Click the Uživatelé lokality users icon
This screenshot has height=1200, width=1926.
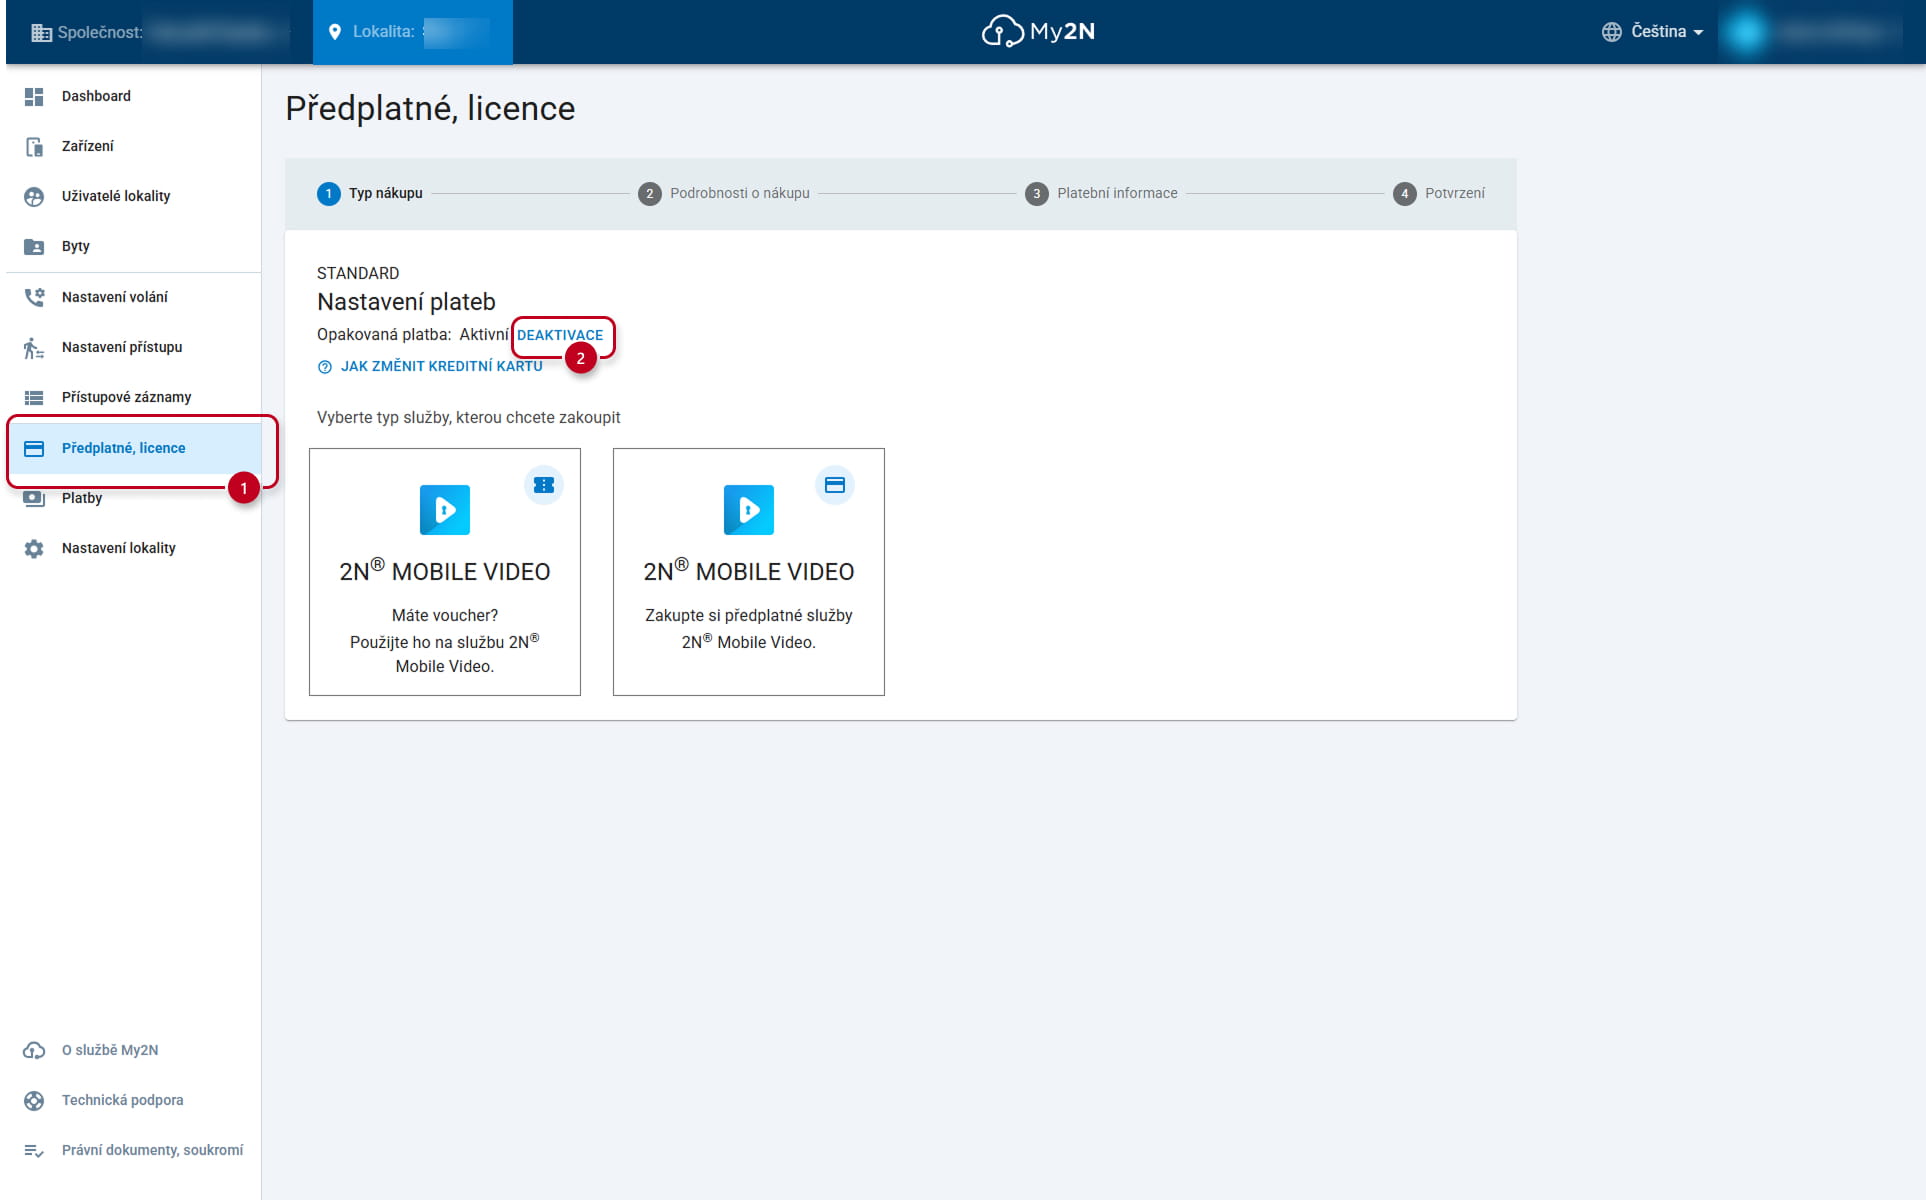34,196
